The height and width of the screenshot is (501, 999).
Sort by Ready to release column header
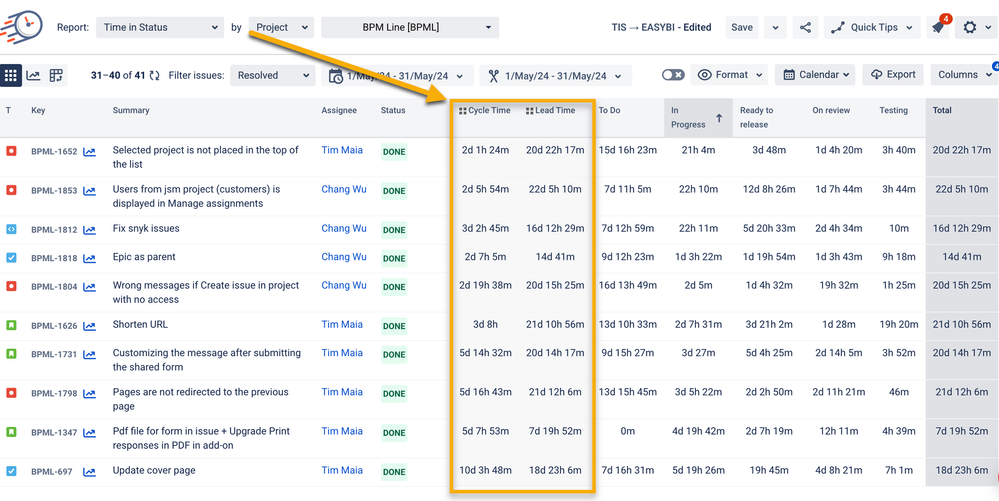coord(756,117)
